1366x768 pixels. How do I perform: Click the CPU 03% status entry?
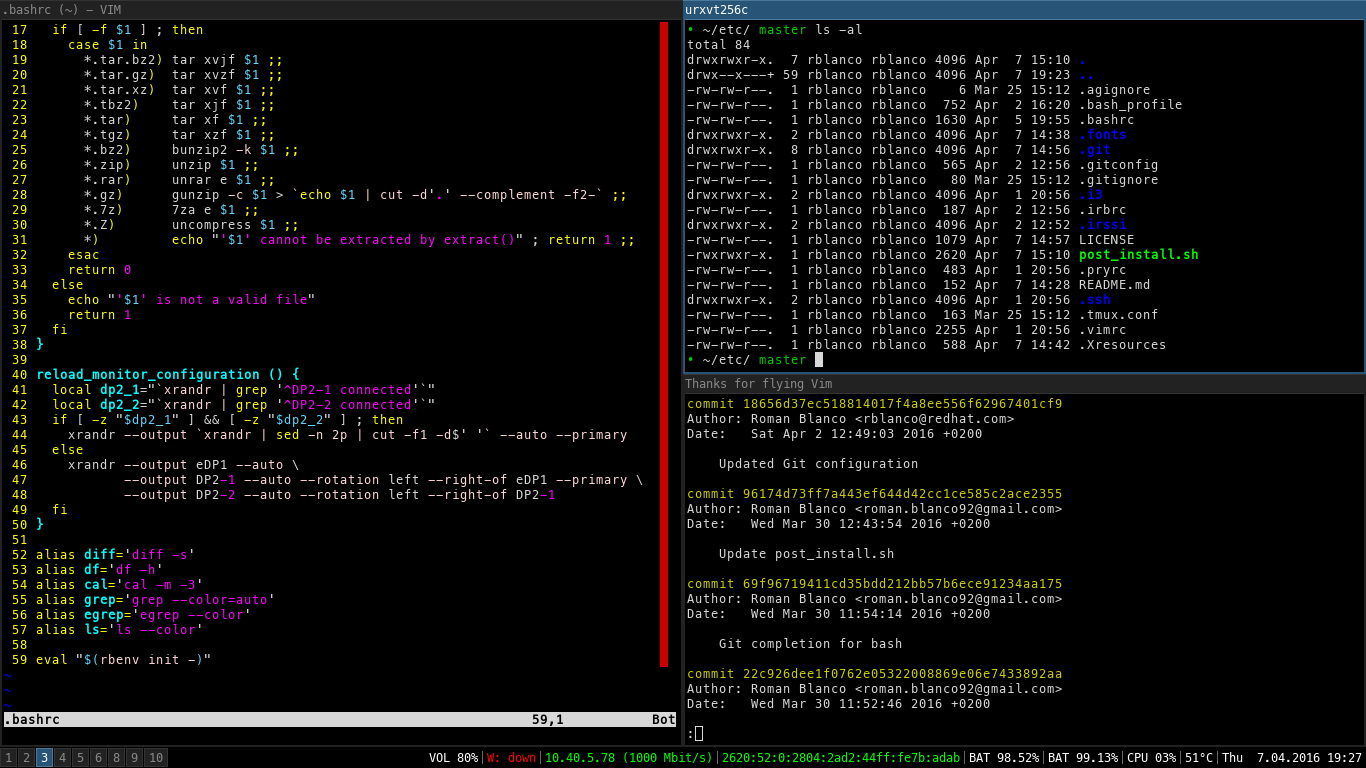tap(1151, 758)
